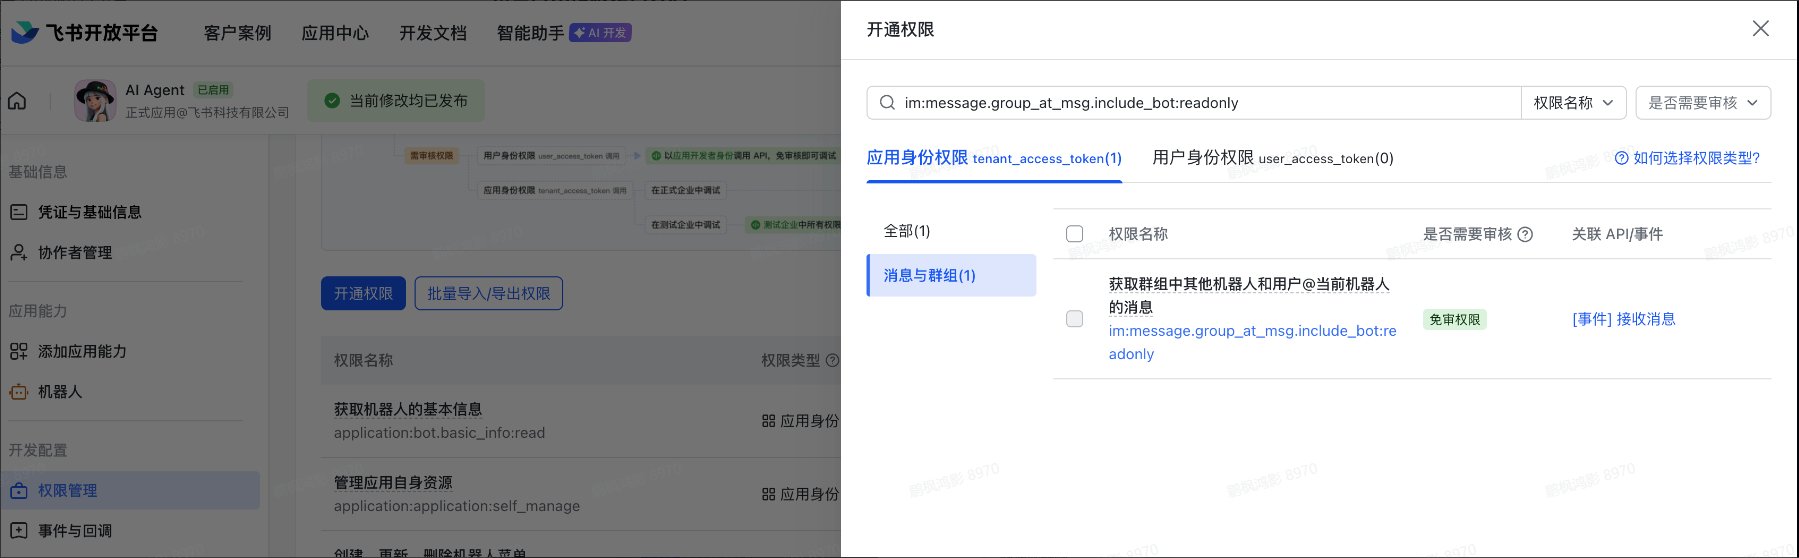
Task: Click the Feishu Open Platform logo
Action: click(x=84, y=33)
